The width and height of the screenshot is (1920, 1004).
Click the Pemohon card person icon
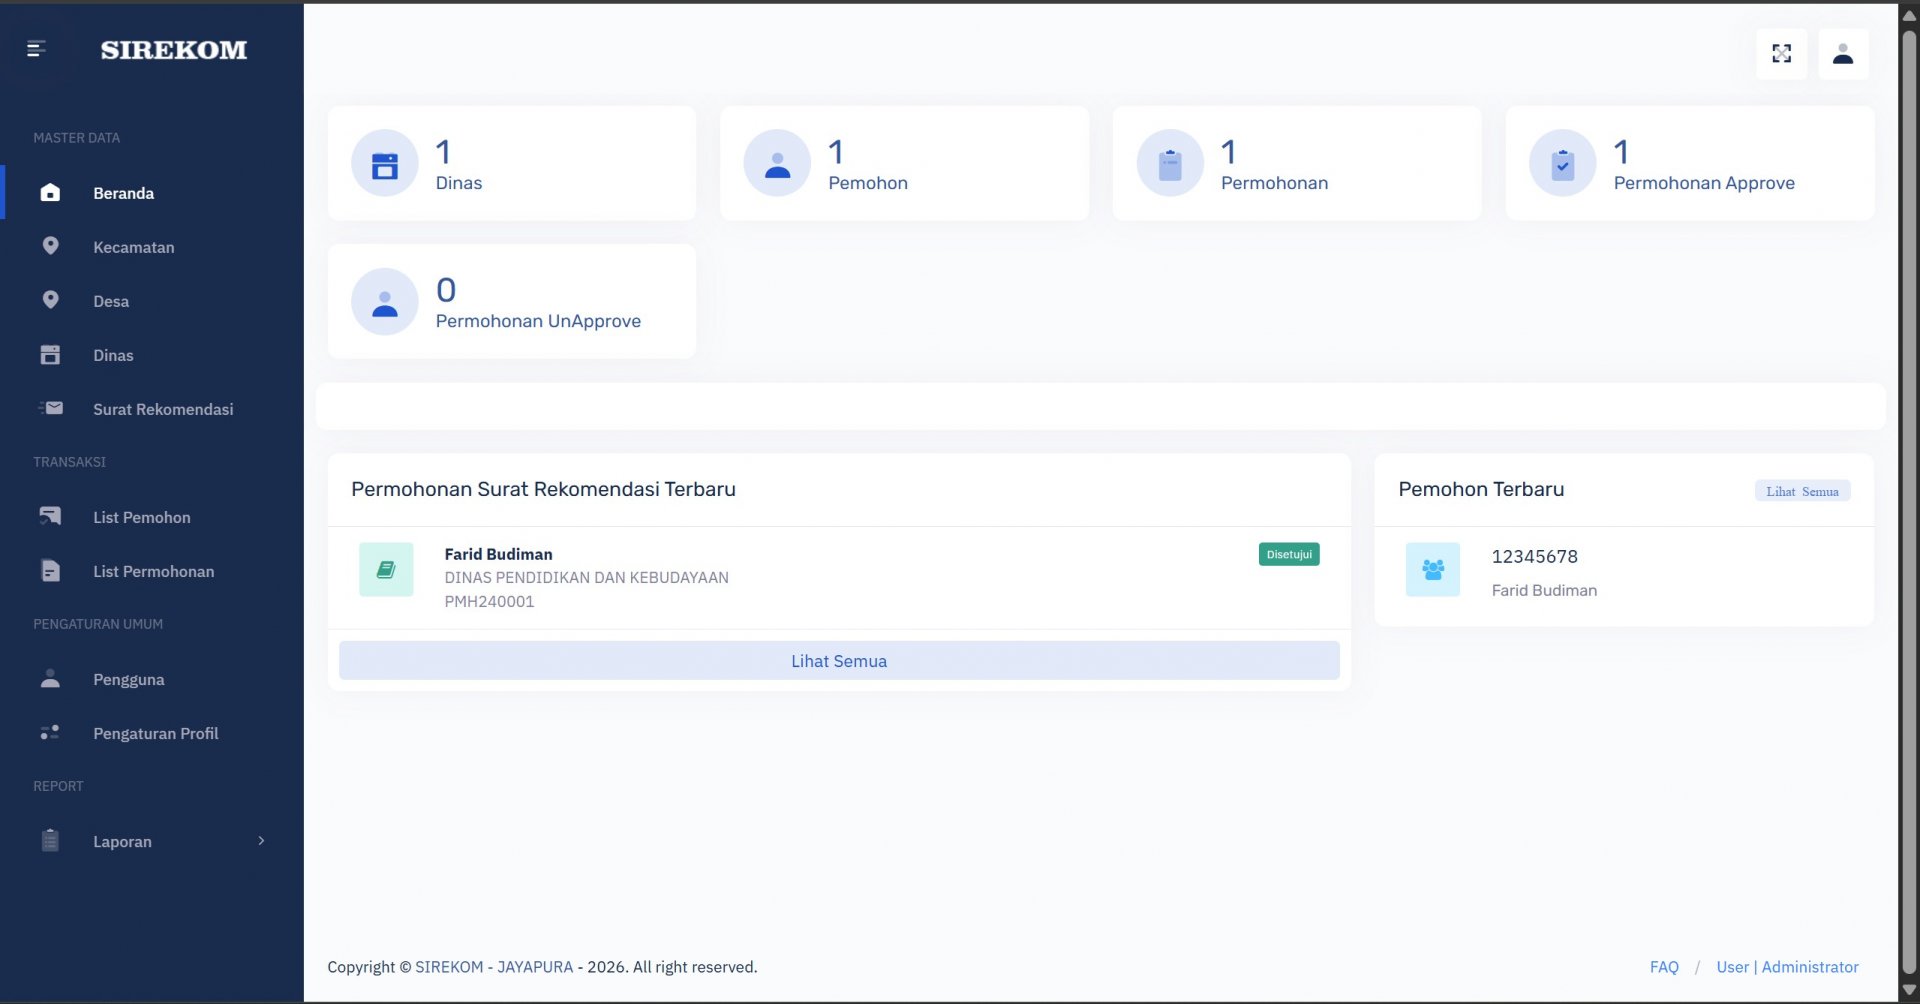(x=777, y=164)
